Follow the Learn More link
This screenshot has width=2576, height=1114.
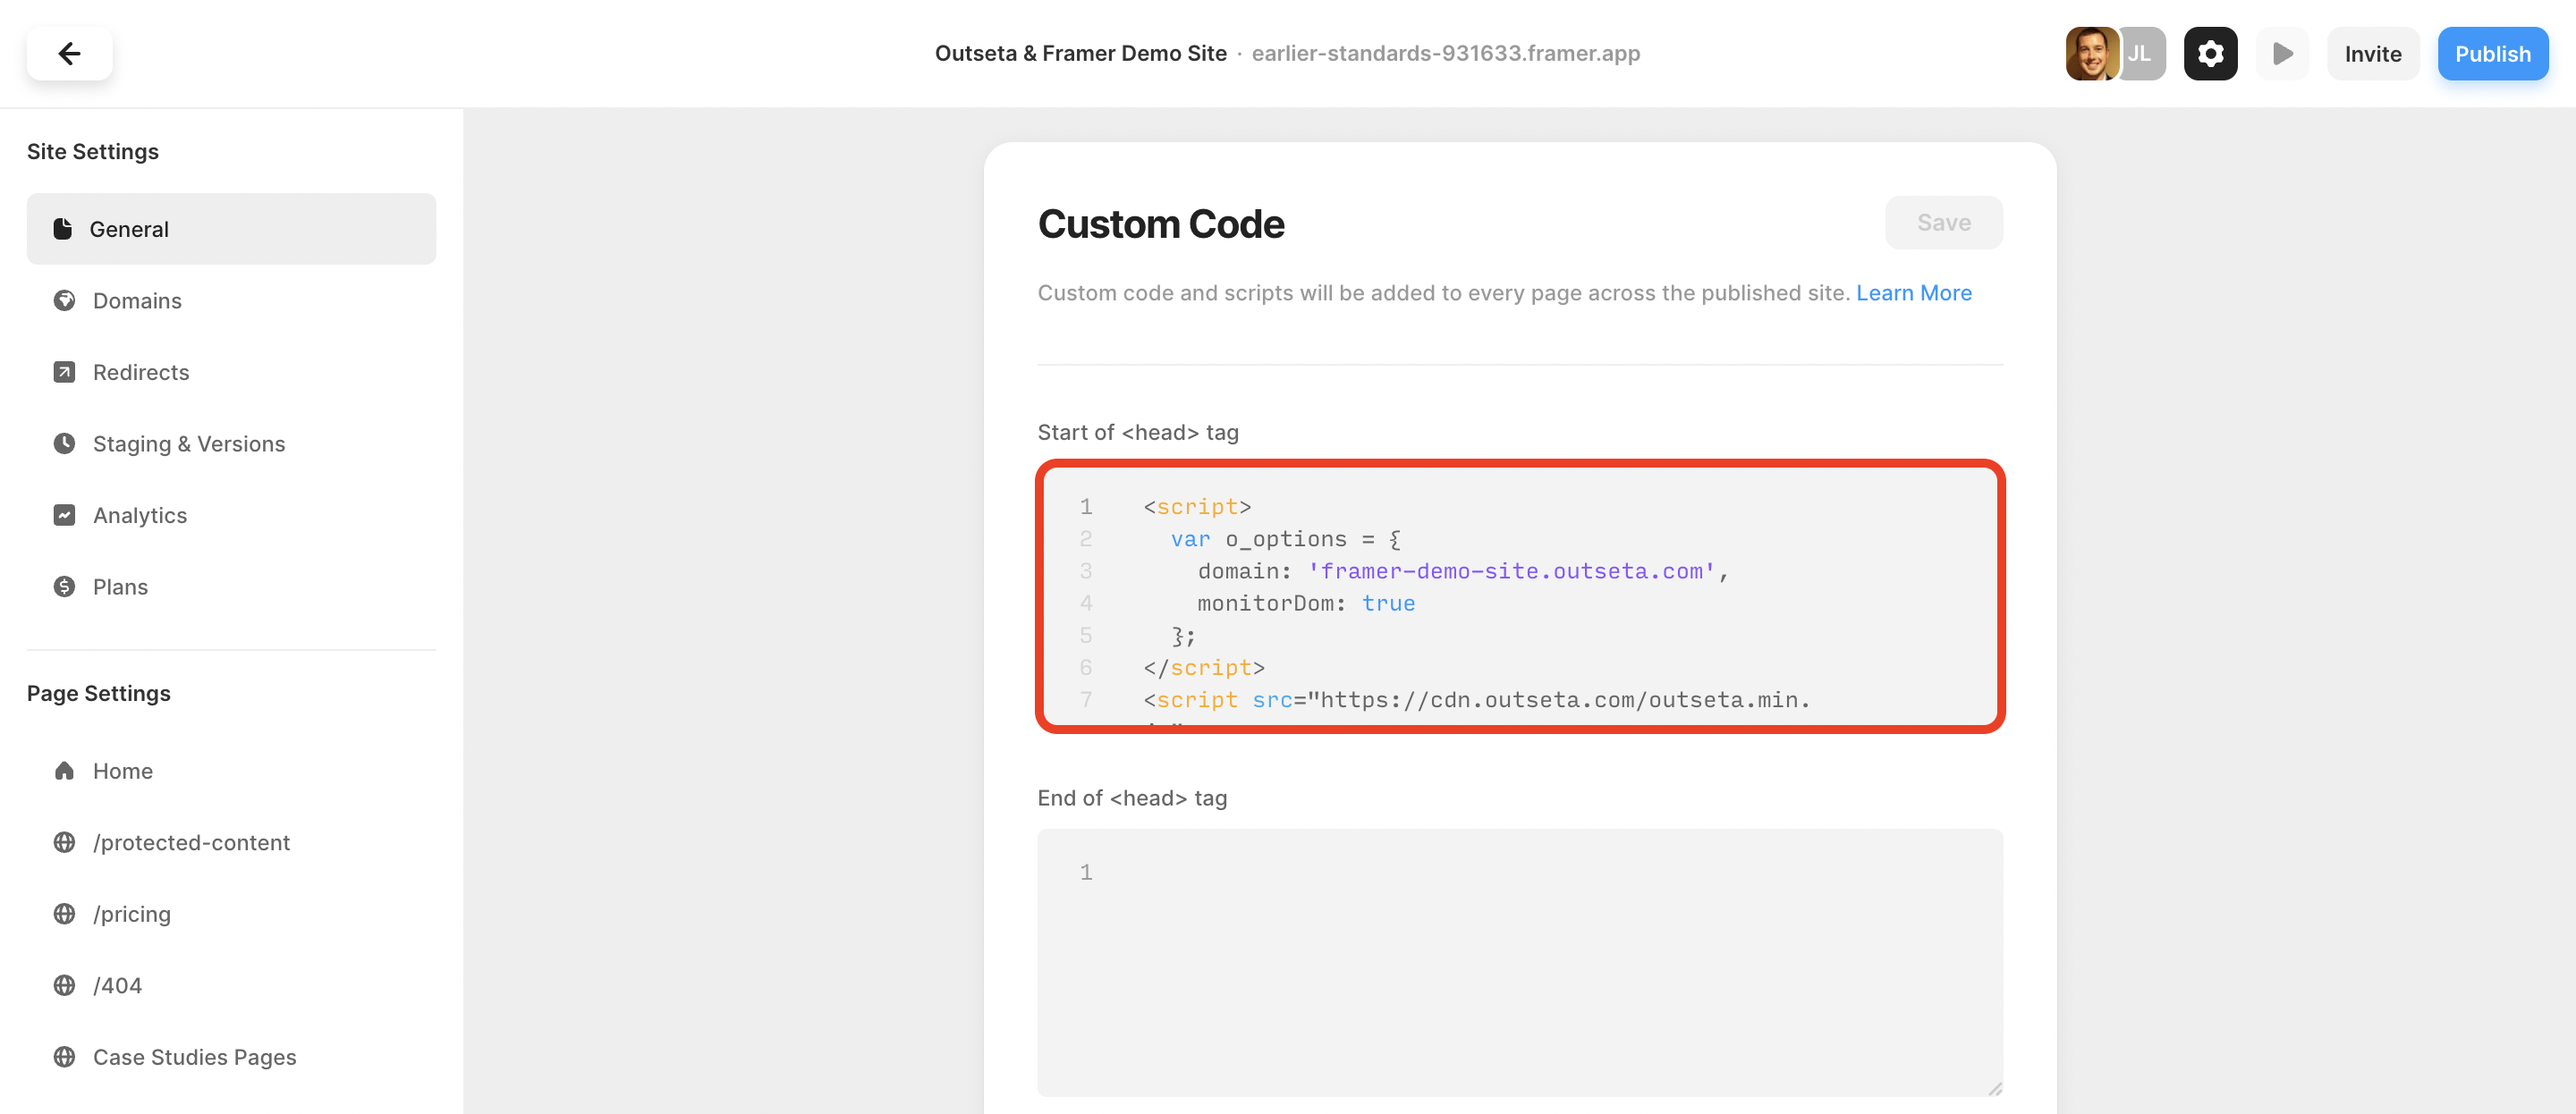click(x=1913, y=292)
